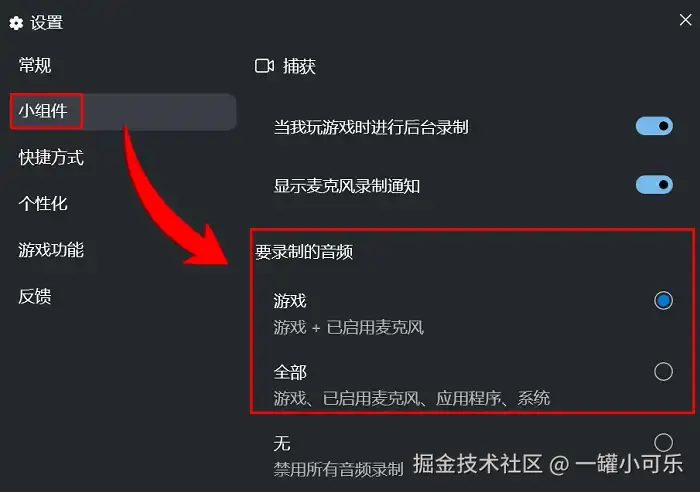The width and height of the screenshot is (700, 492).
Task: Disable microphone recording notification switch
Action: (654, 184)
